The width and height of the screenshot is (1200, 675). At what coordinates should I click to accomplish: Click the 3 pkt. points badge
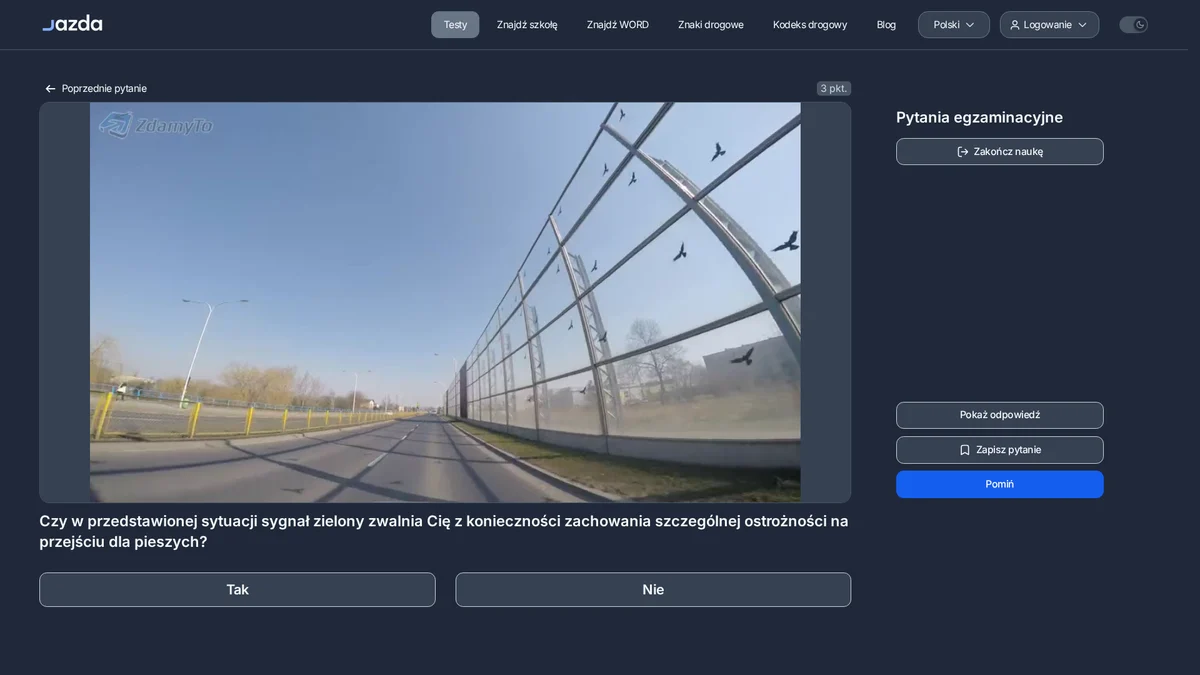click(834, 89)
